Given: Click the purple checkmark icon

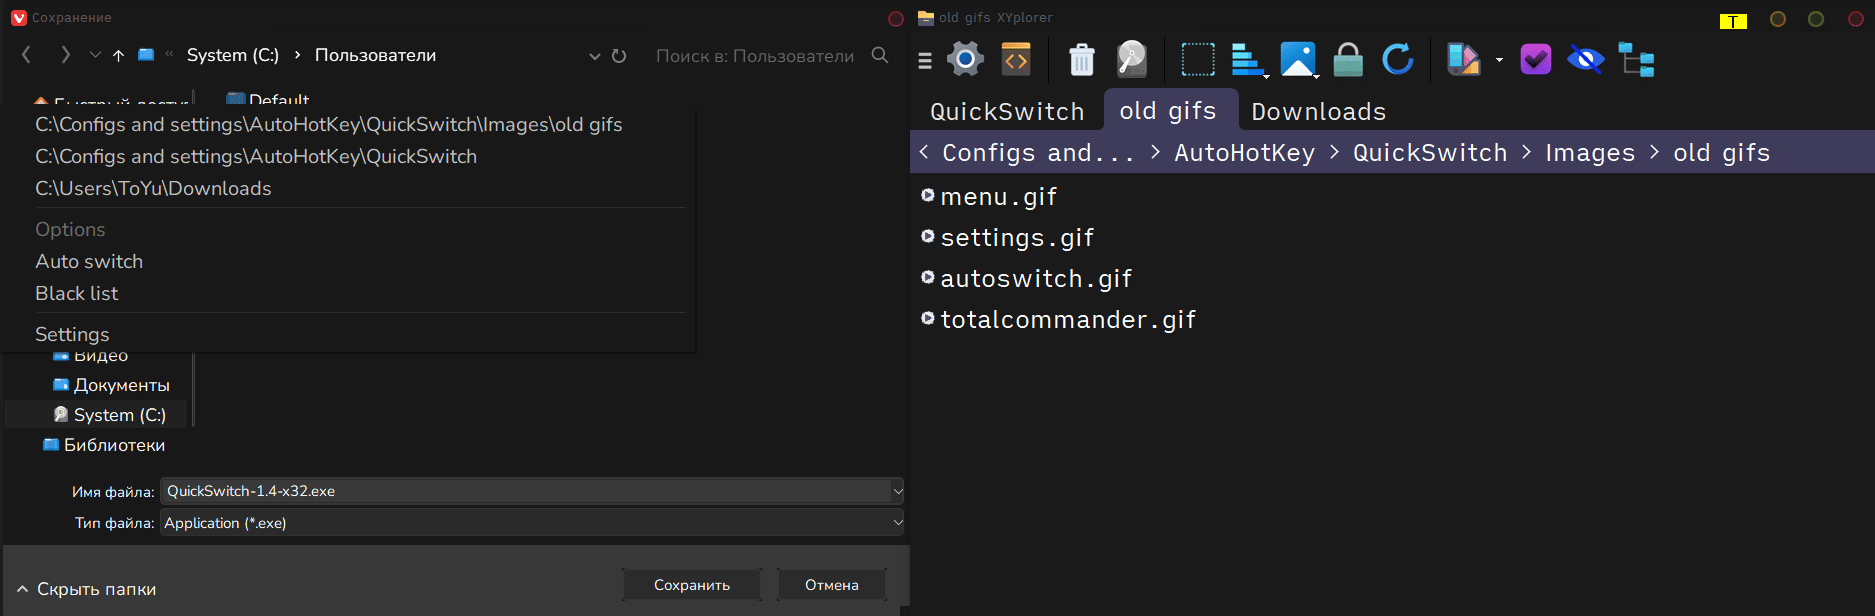Looking at the screenshot, I should (x=1536, y=60).
